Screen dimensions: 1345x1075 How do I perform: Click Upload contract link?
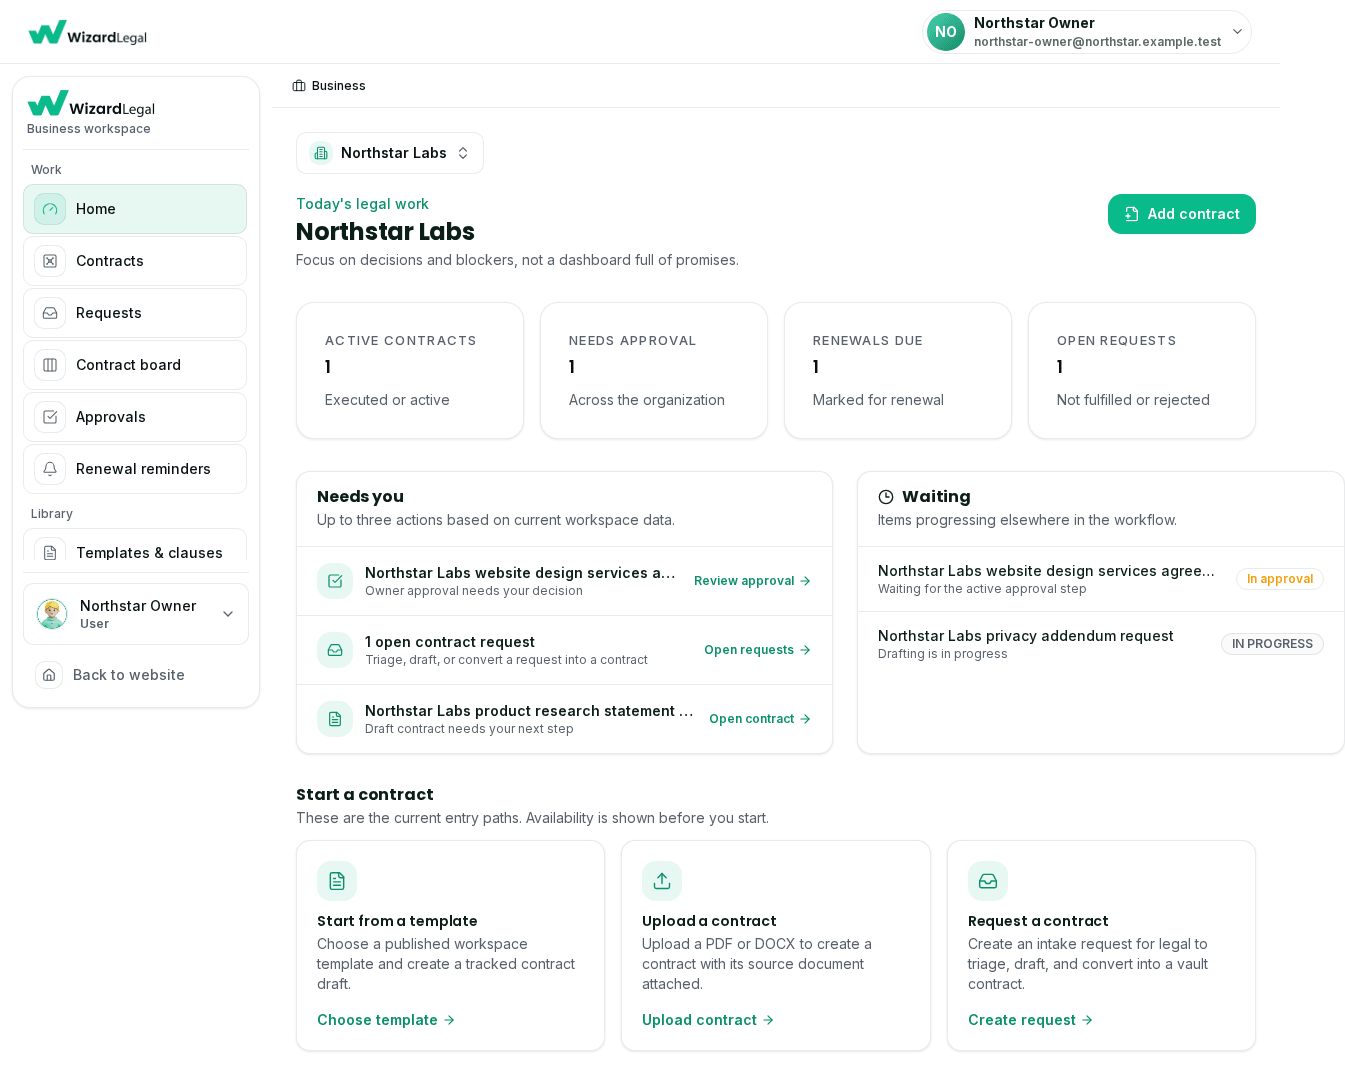pos(708,1020)
